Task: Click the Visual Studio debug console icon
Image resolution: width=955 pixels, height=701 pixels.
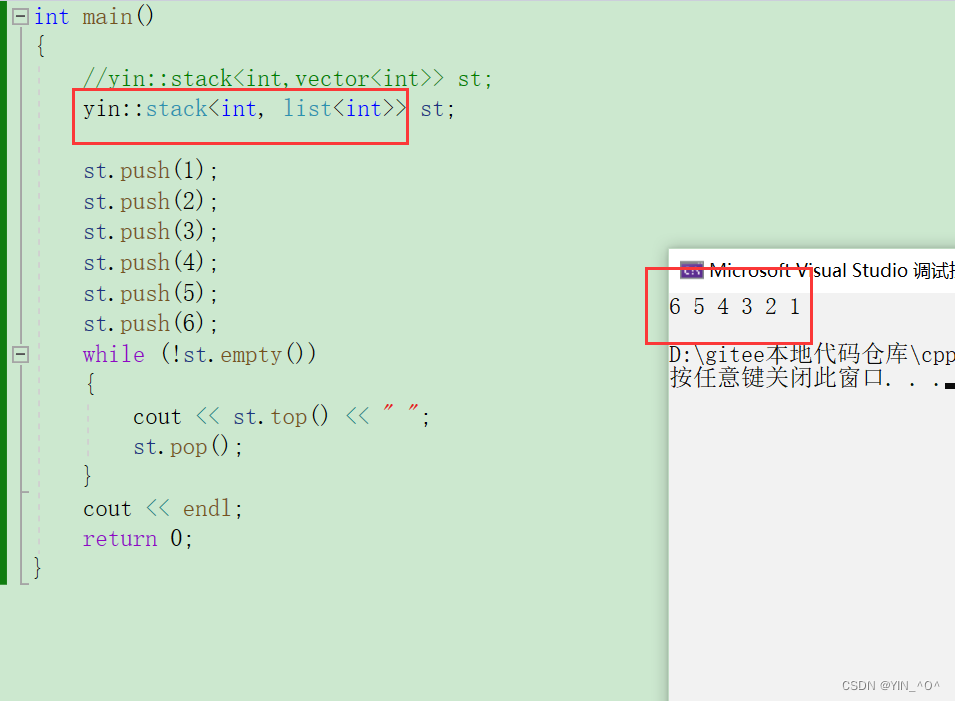Action: pos(691,270)
